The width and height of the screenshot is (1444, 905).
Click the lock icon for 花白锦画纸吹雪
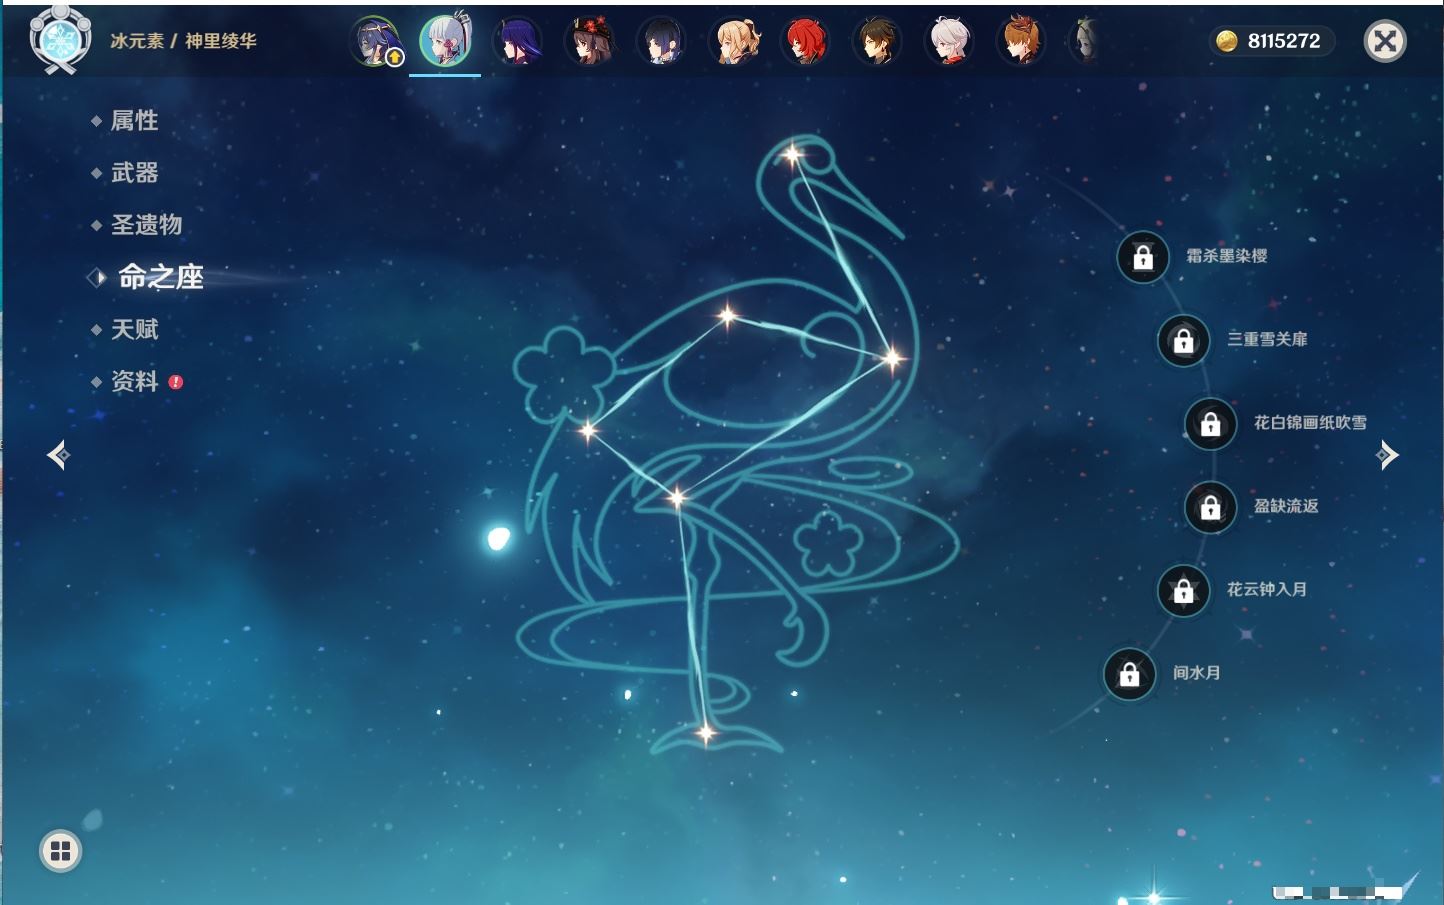(1210, 424)
